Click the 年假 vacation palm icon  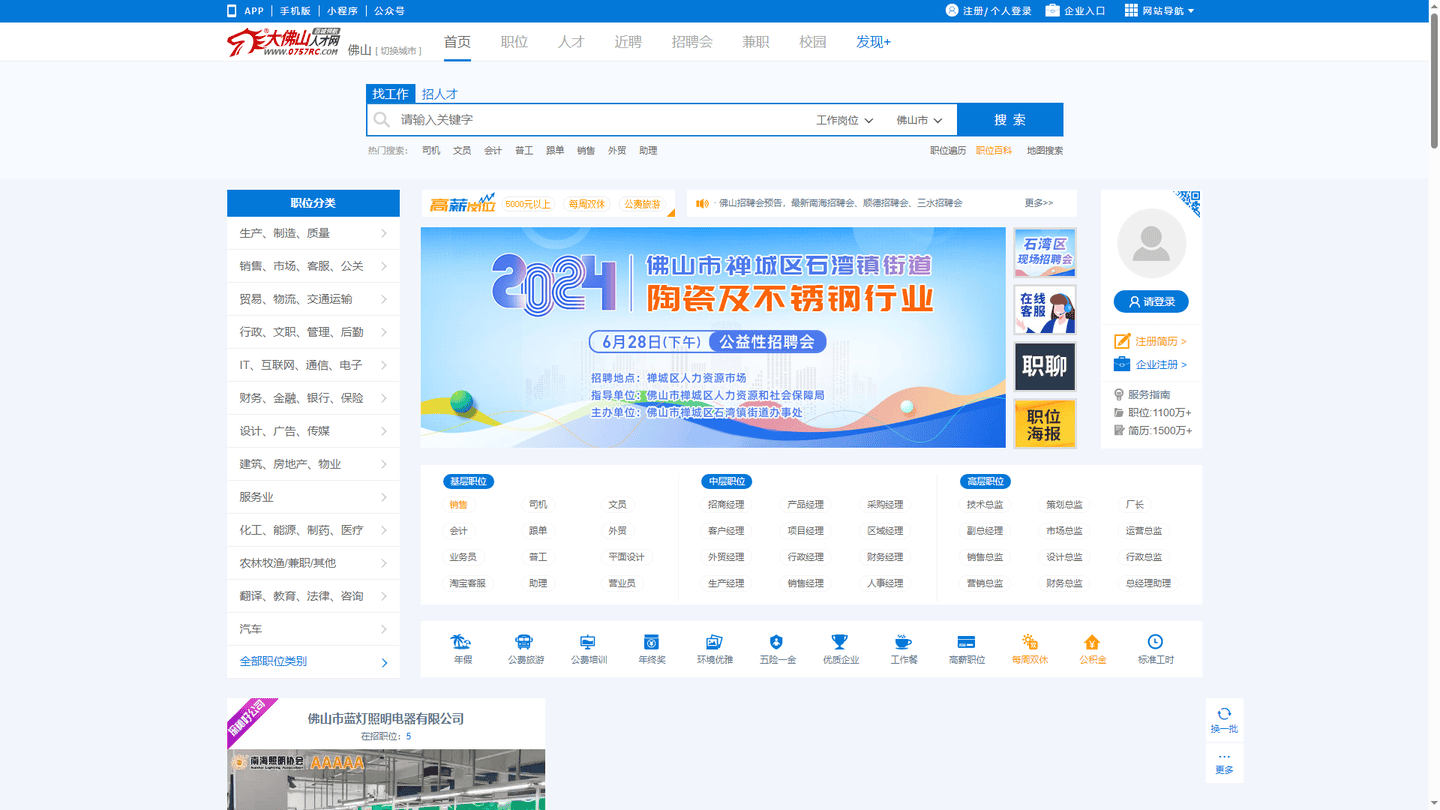pyautogui.click(x=461, y=642)
